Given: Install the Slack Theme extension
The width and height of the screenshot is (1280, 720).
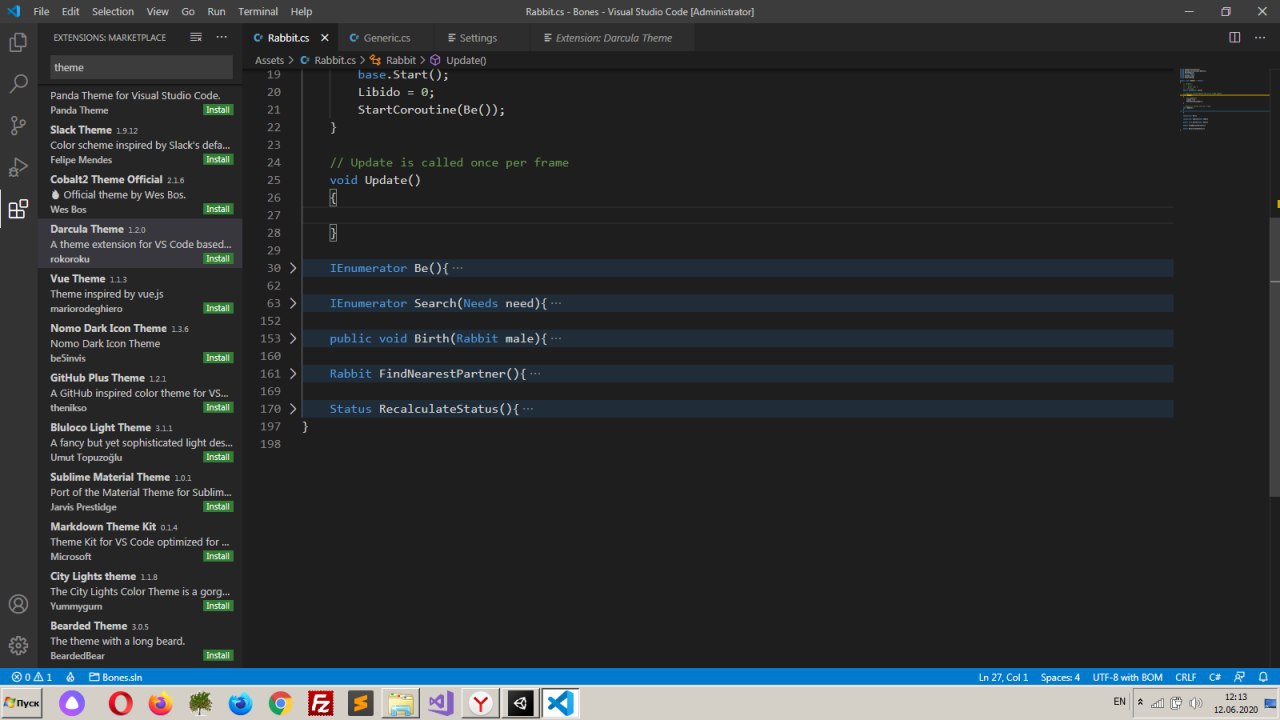Looking at the screenshot, I should click(218, 160).
